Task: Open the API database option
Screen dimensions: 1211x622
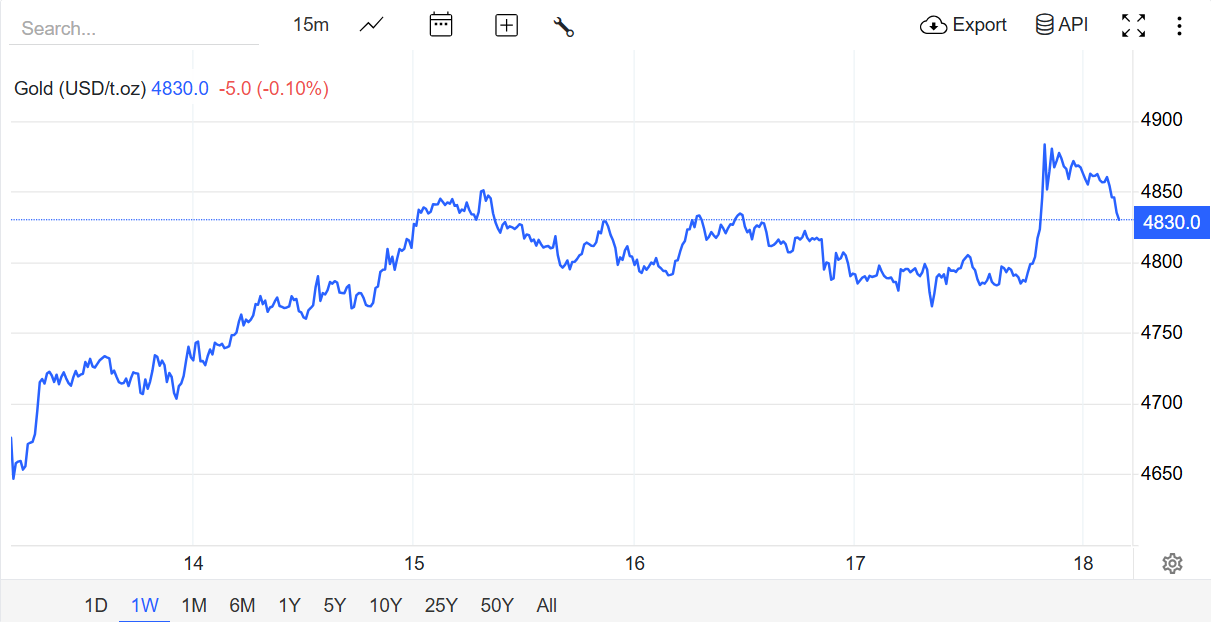Action: (x=1062, y=25)
